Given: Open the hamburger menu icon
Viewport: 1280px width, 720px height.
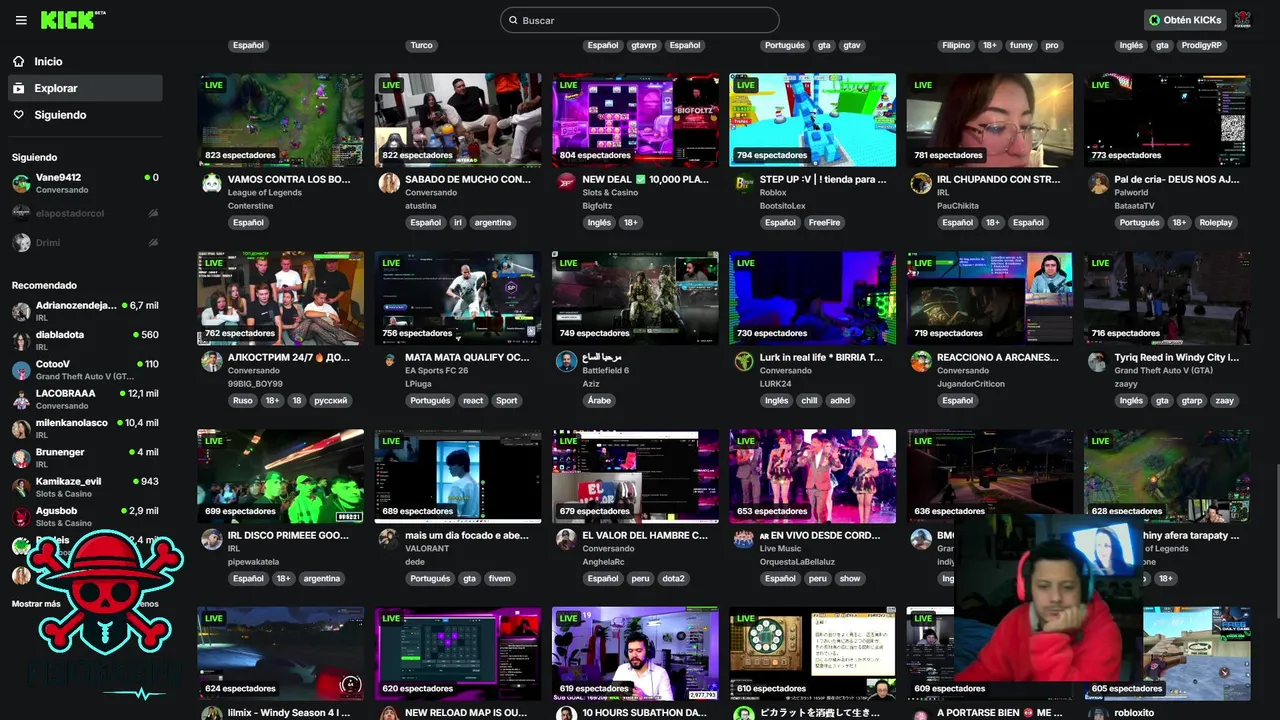Looking at the screenshot, I should click(x=21, y=20).
